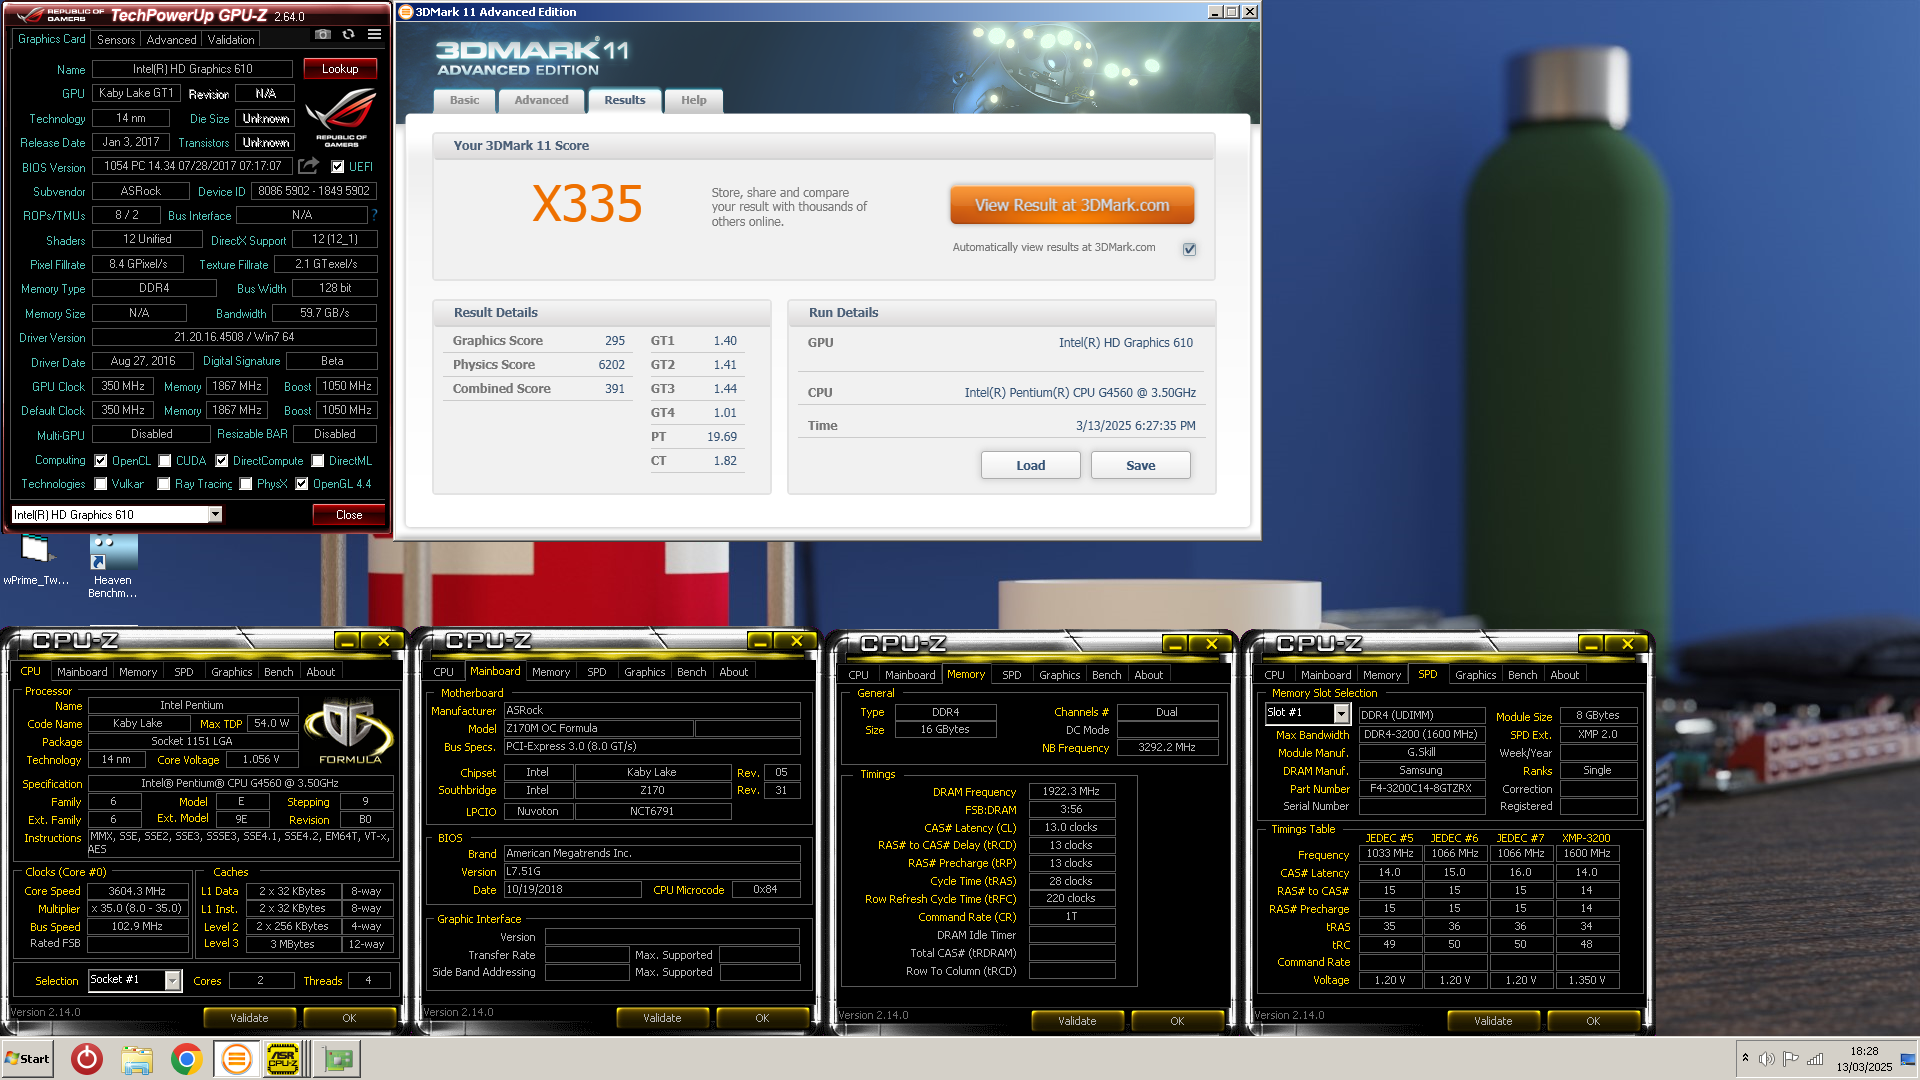Click the OC Formula logo in CPU-Z
Image resolution: width=1920 pixels, height=1080 pixels.
(x=348, y=732)
